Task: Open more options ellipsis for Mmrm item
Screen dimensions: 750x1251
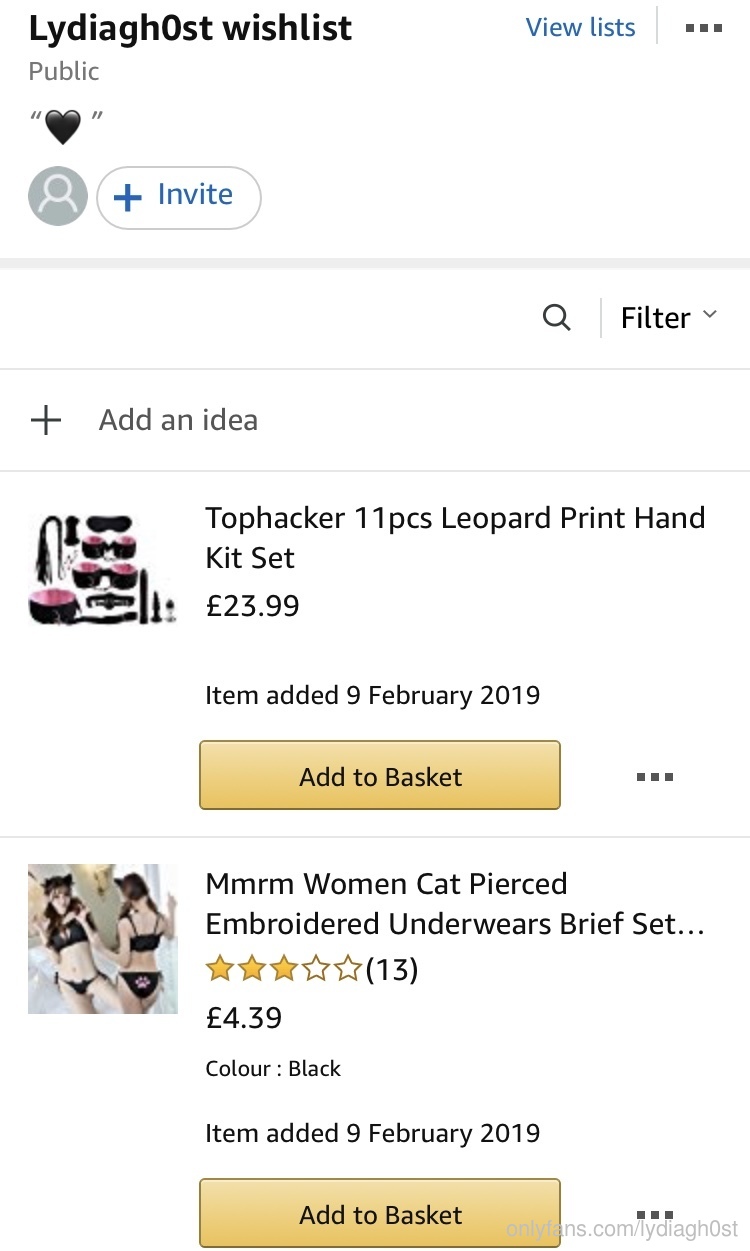Action: click(655, 1214)
